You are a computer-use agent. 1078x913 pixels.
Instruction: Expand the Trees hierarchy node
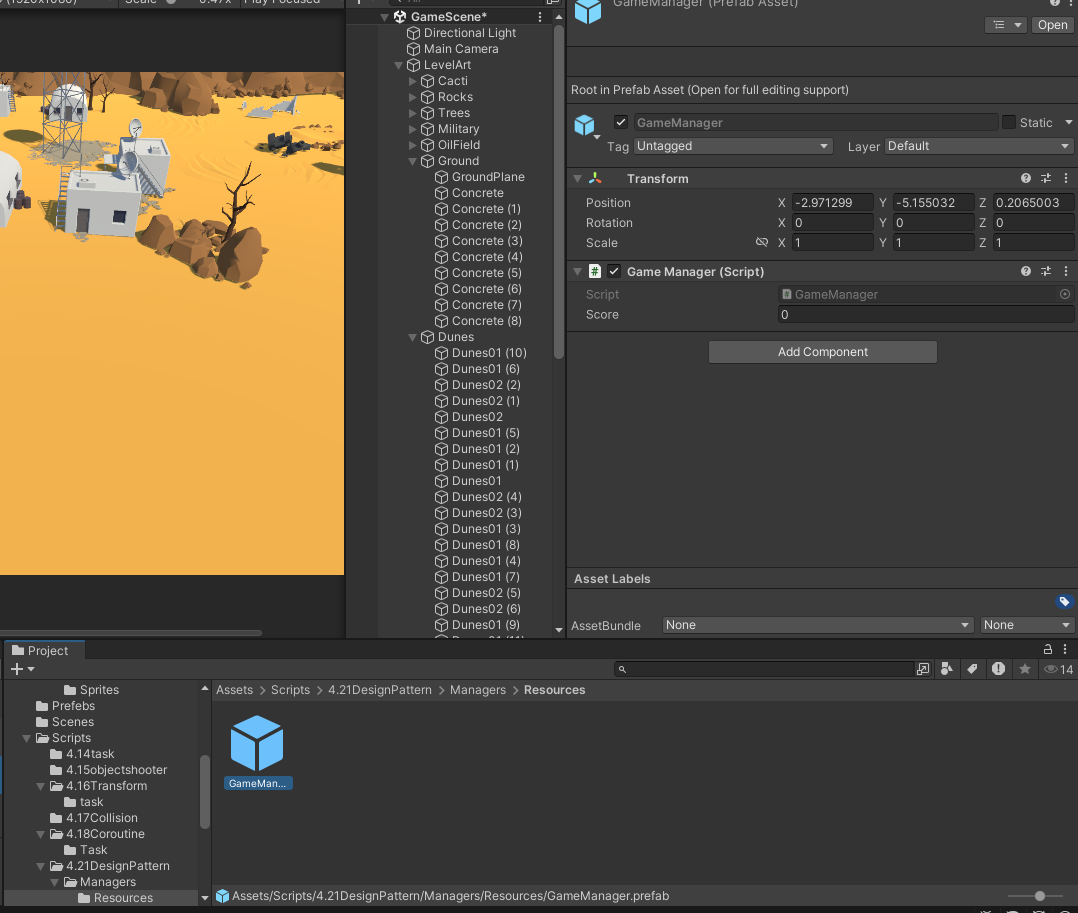tap(412, 113)
